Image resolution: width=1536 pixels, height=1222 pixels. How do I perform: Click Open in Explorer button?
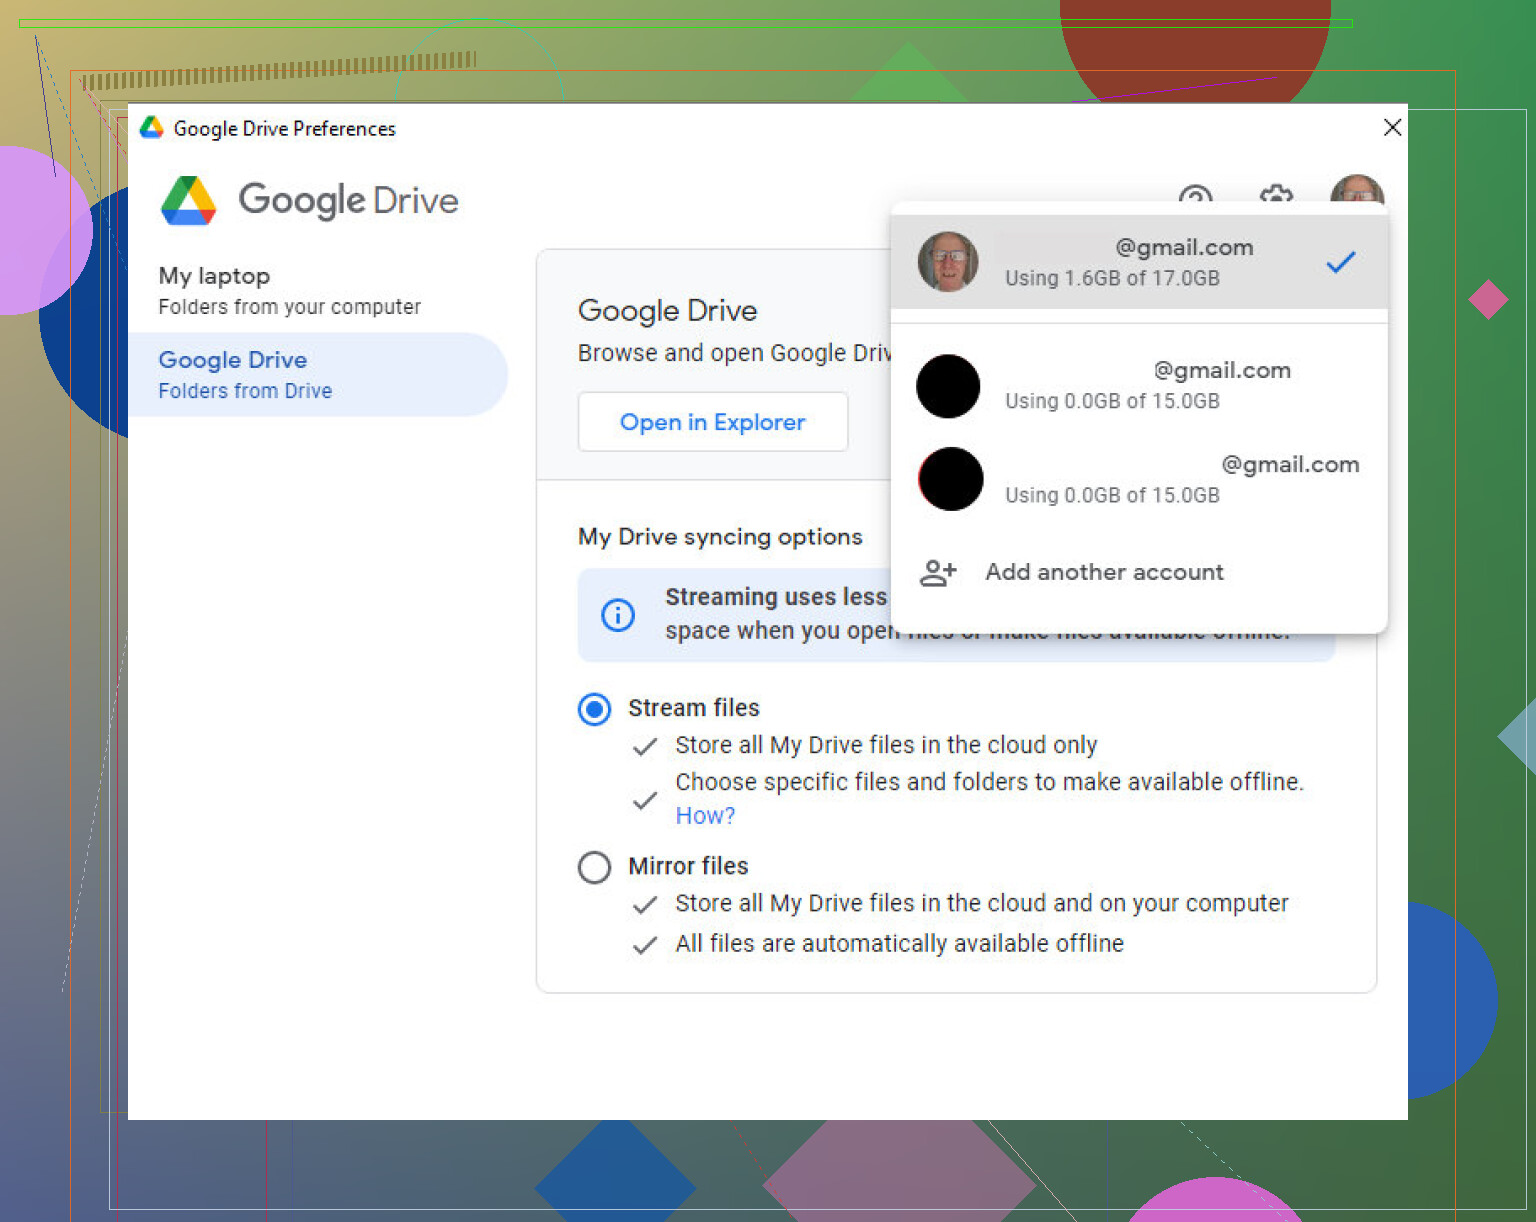click(712, 422)
